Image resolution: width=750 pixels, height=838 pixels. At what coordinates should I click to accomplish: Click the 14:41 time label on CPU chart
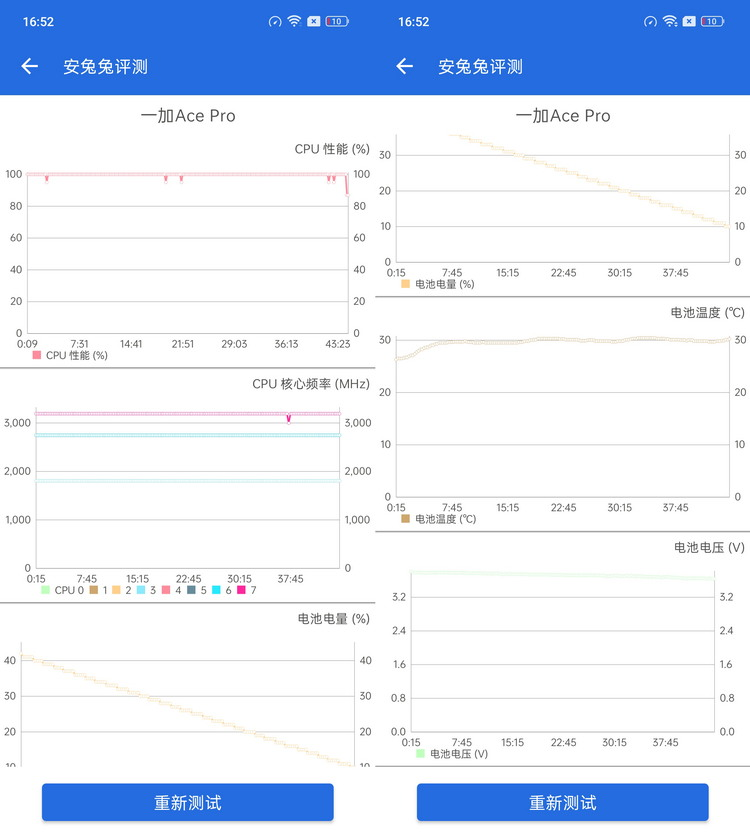(131, 344)
